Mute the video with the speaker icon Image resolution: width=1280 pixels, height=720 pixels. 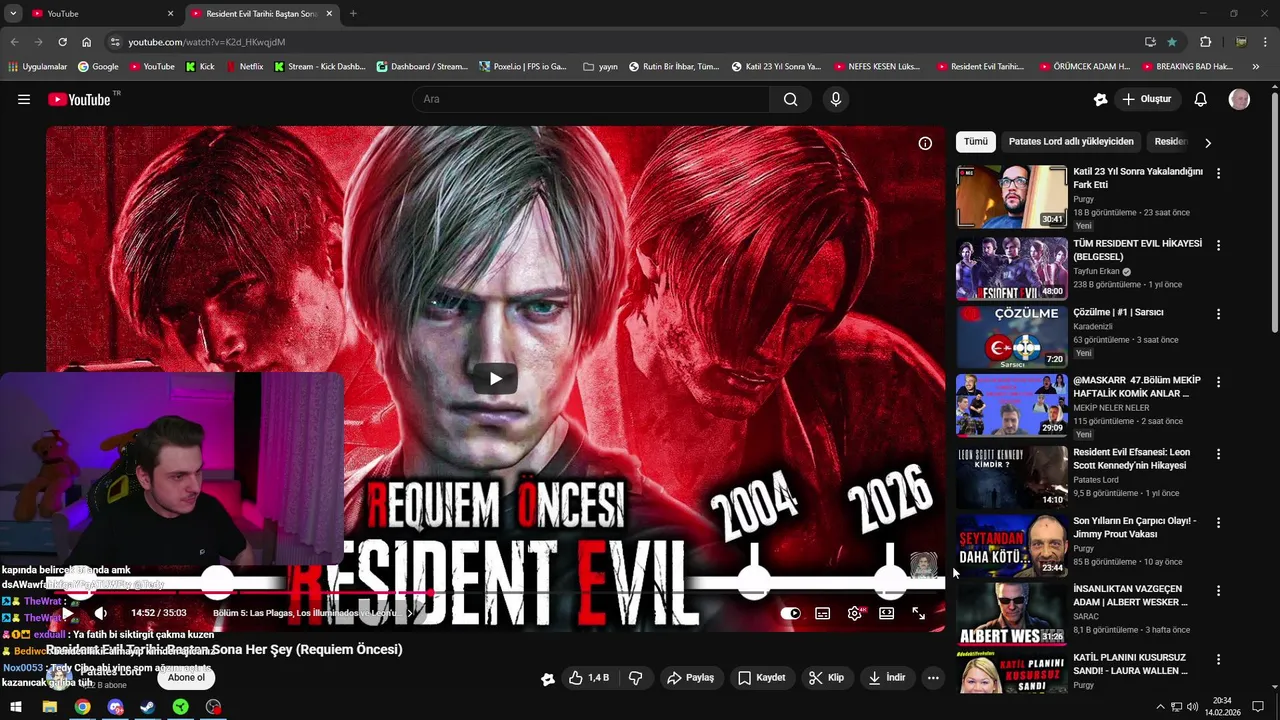(100, 613)
